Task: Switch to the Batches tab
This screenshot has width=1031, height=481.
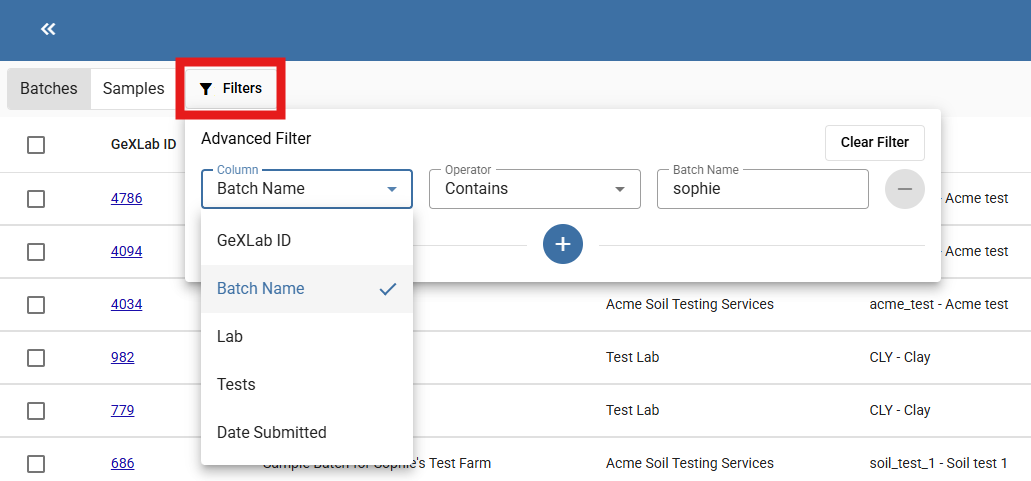Action: point(49,89)
